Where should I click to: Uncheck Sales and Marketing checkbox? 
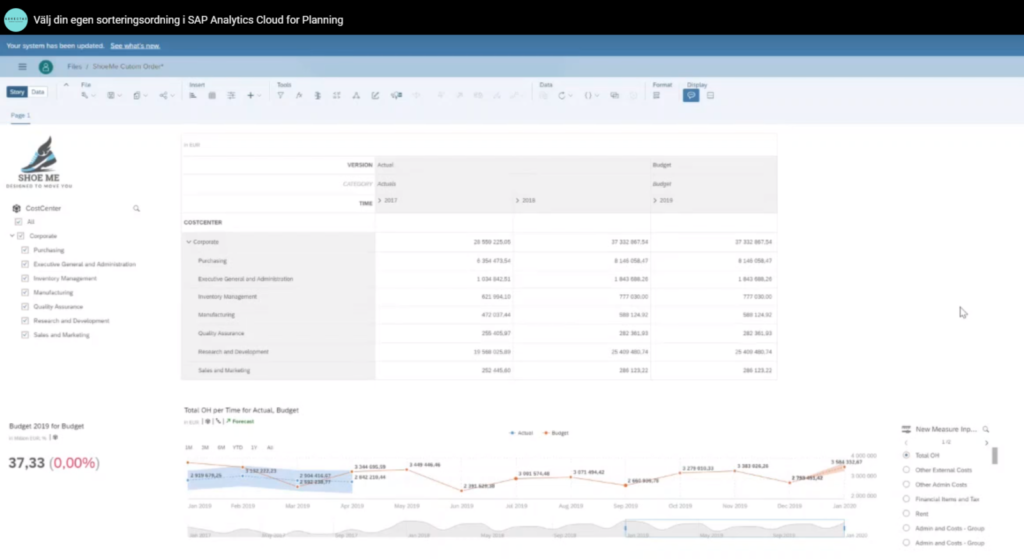[25, 335]
